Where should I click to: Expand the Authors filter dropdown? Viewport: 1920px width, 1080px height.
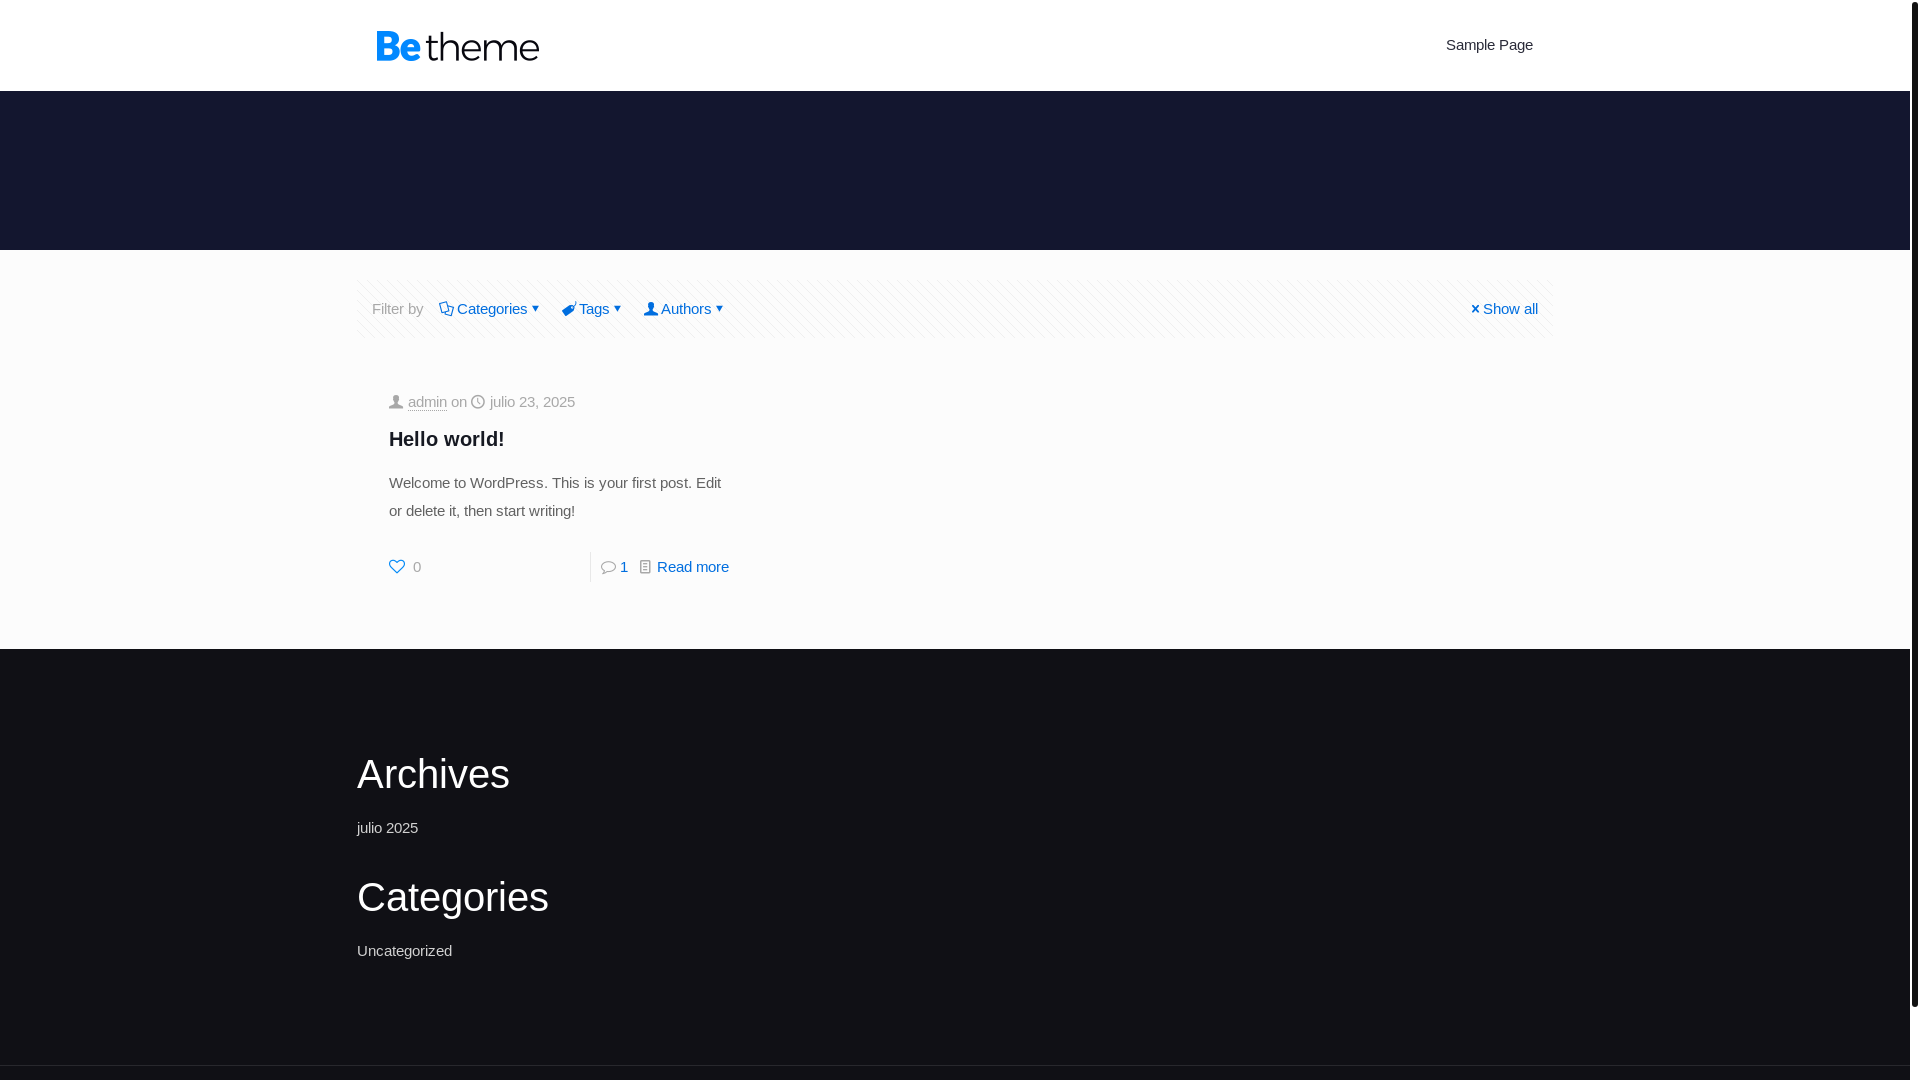[683, 309]
